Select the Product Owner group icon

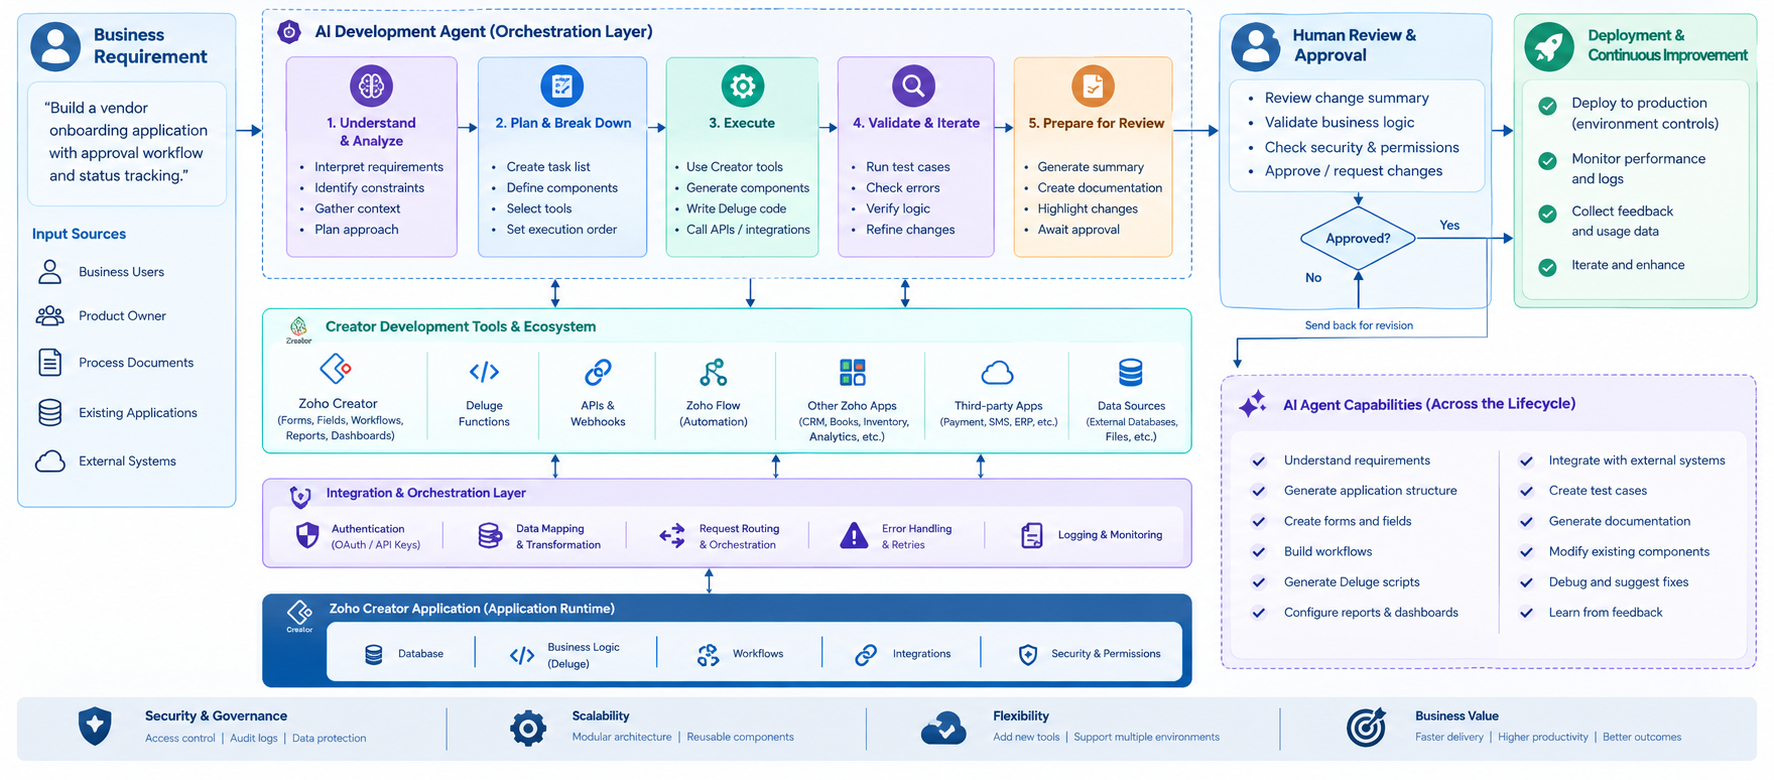(x=50, y=316)
